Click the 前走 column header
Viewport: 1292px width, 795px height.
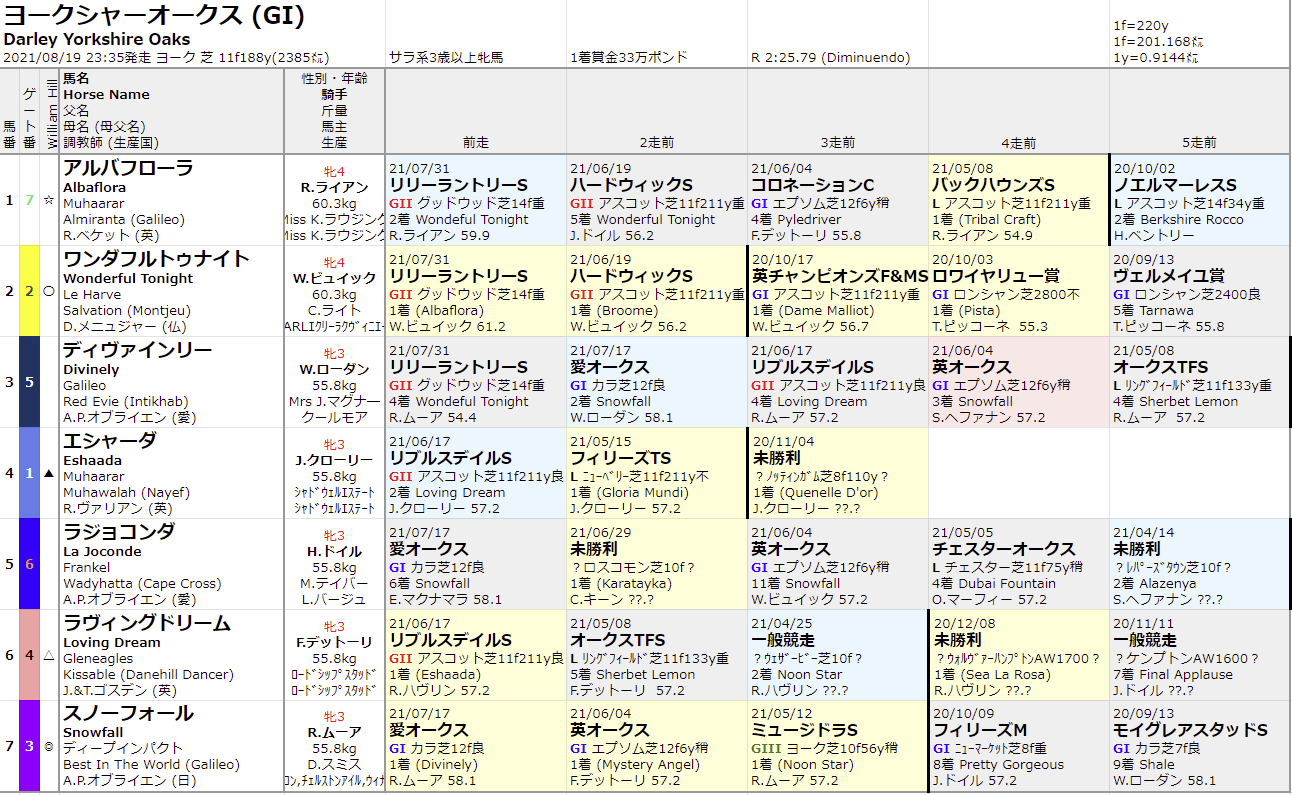click(x=476, y=143)
